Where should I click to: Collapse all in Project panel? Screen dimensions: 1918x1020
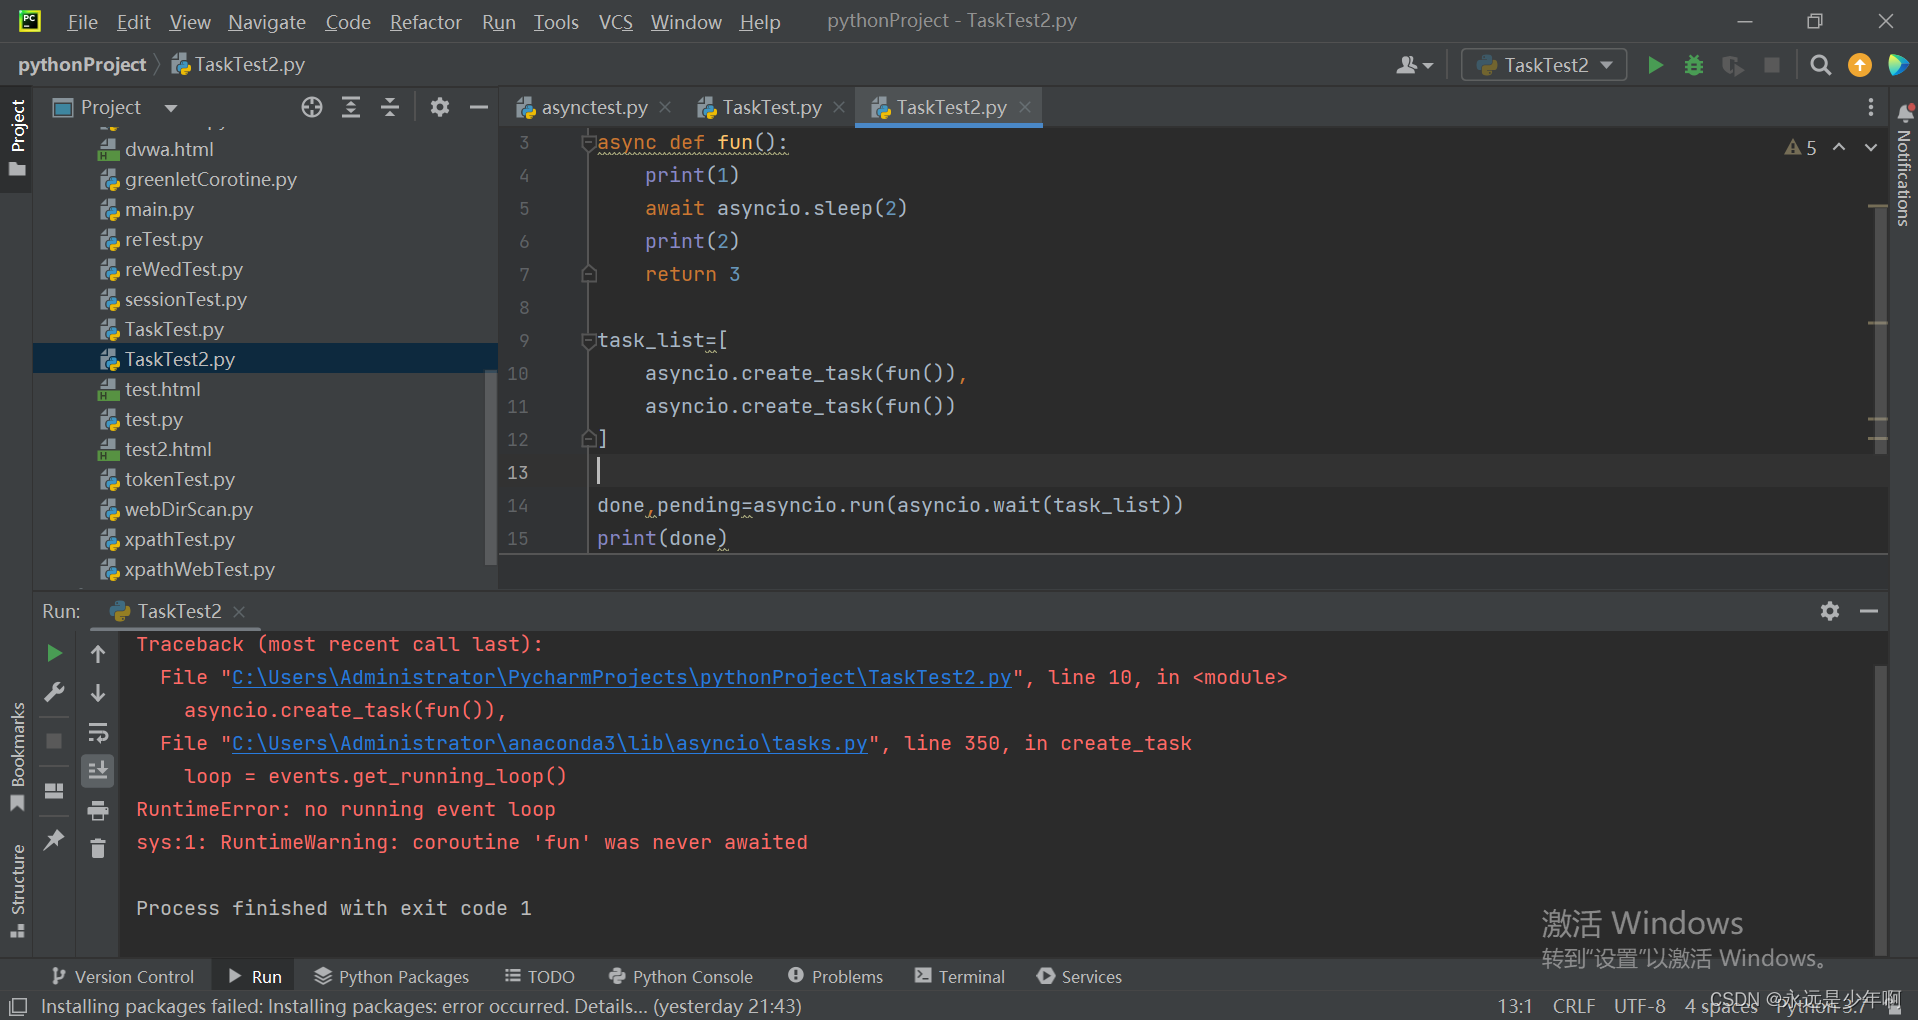coord(390,107)
